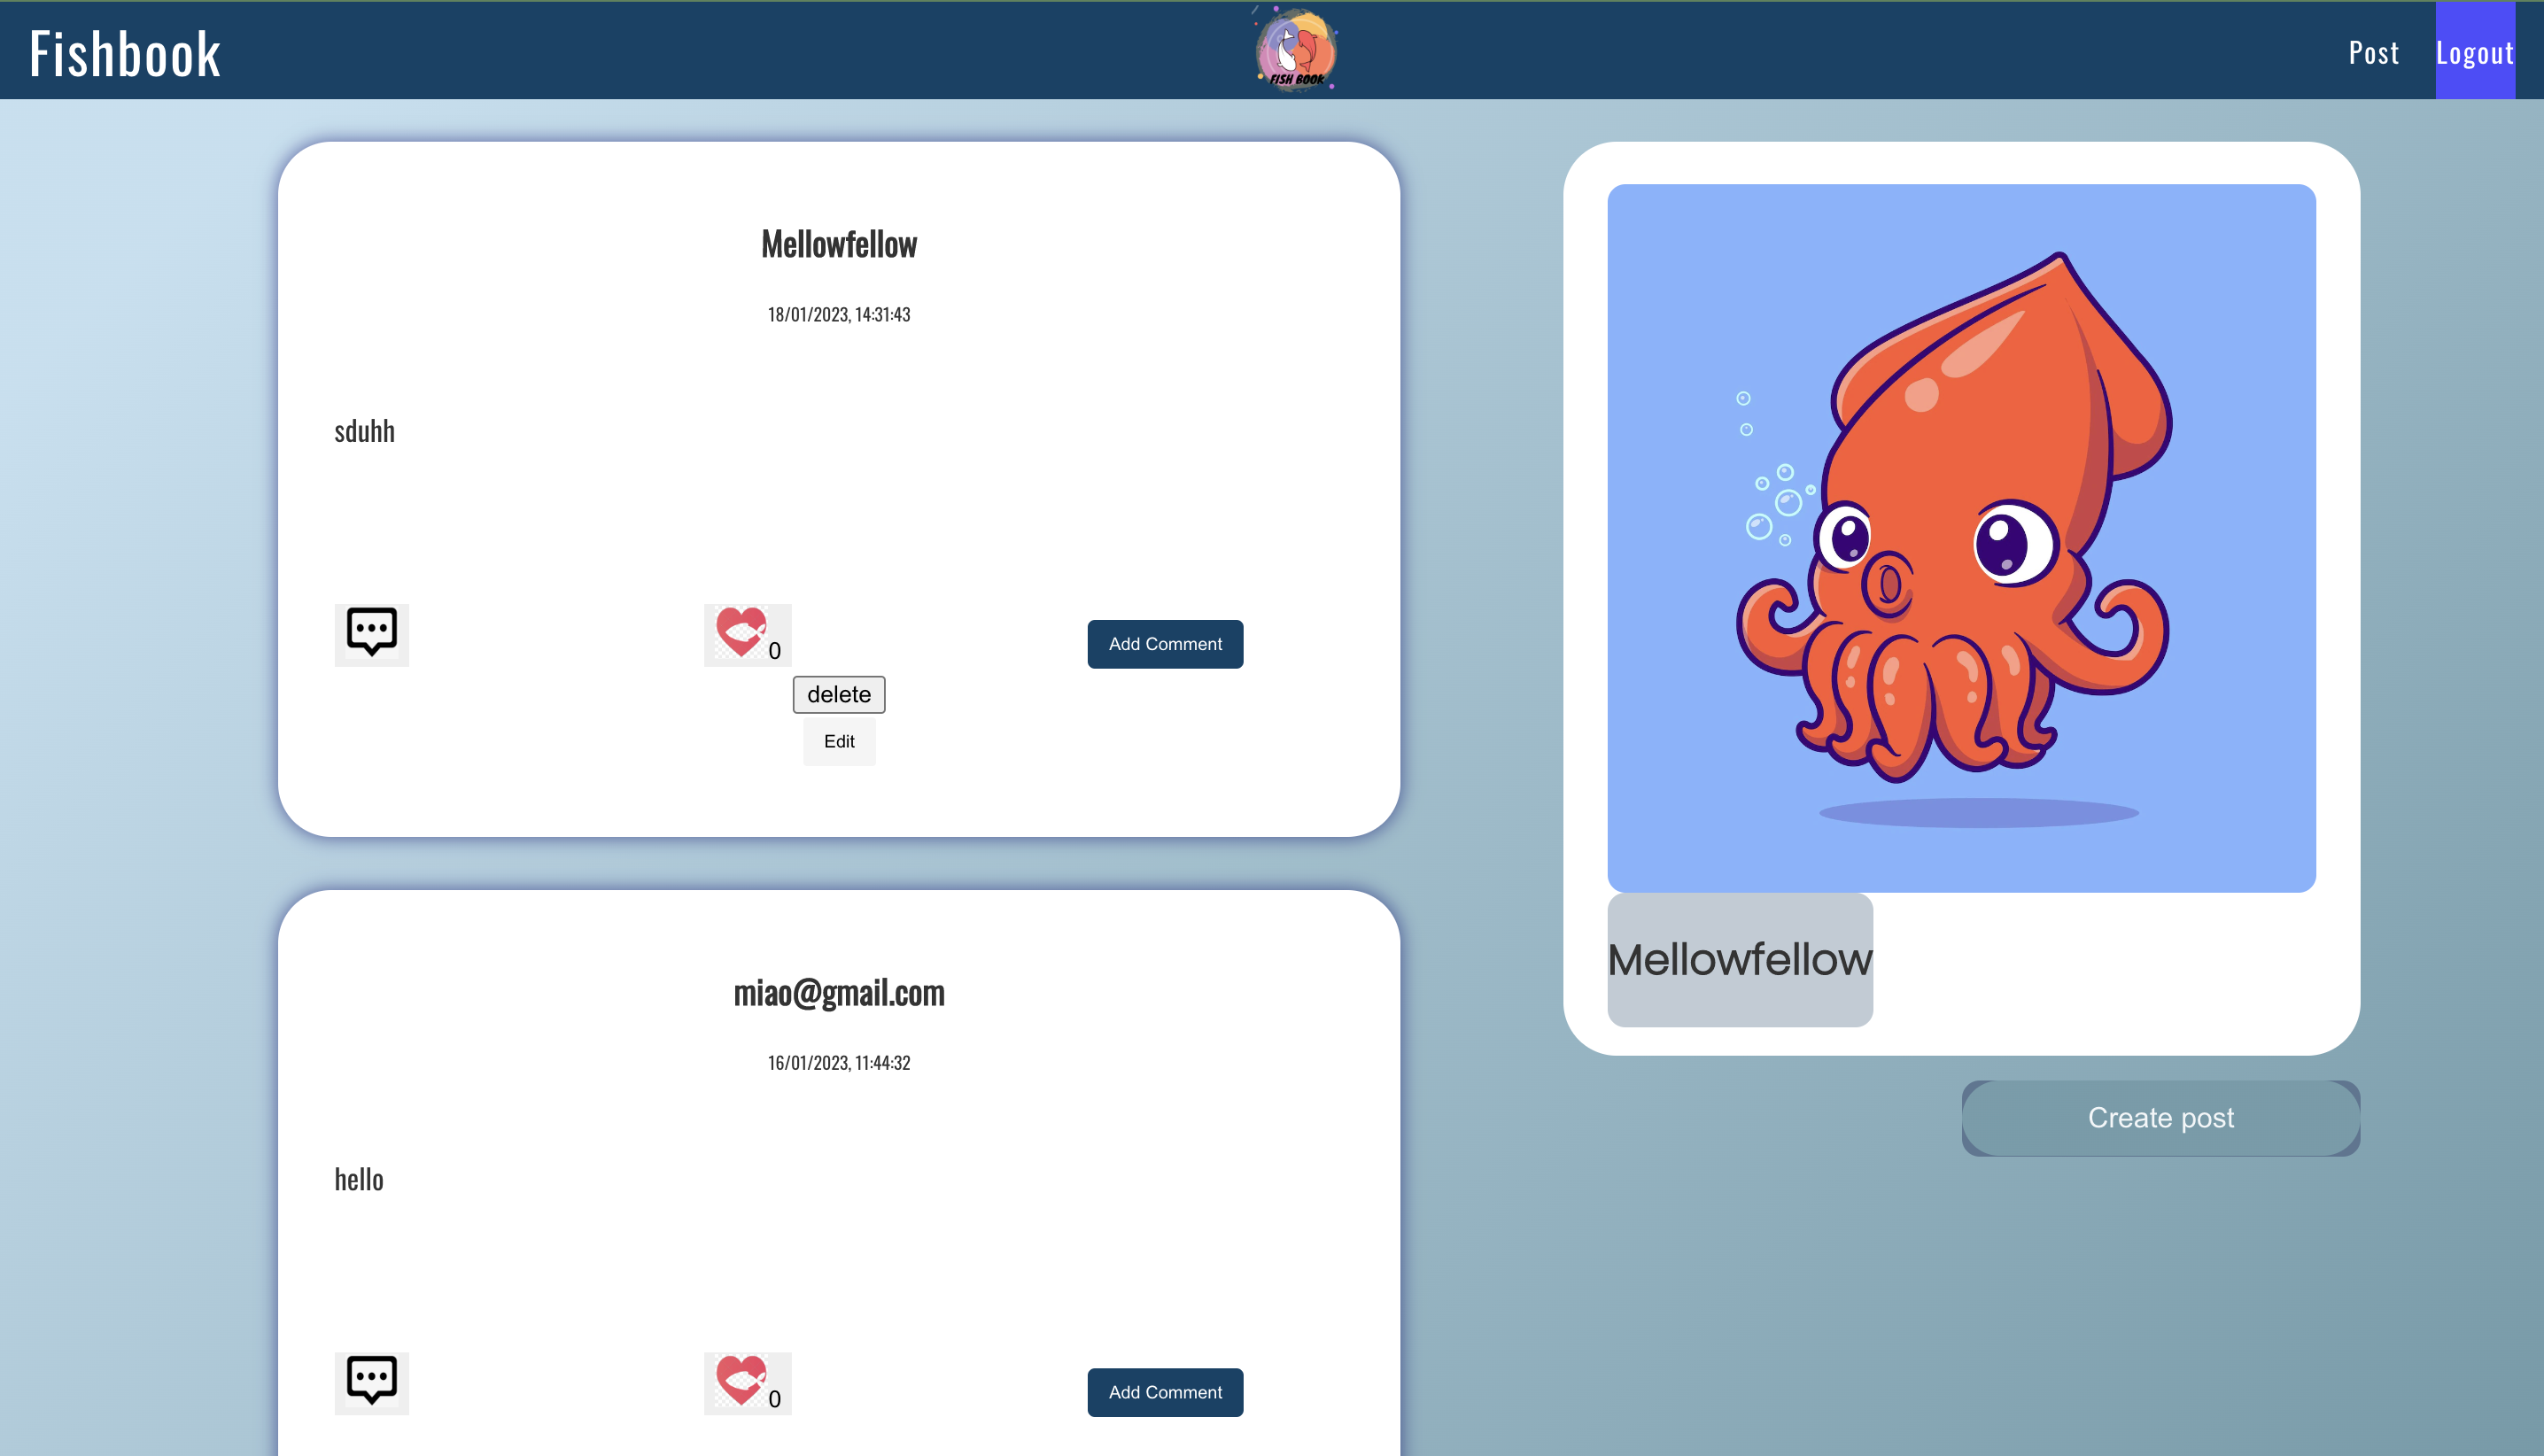The image size is (2544, 1456).
Task: Click Logout in the top navigation
Action: click(x=2474, y=52)
